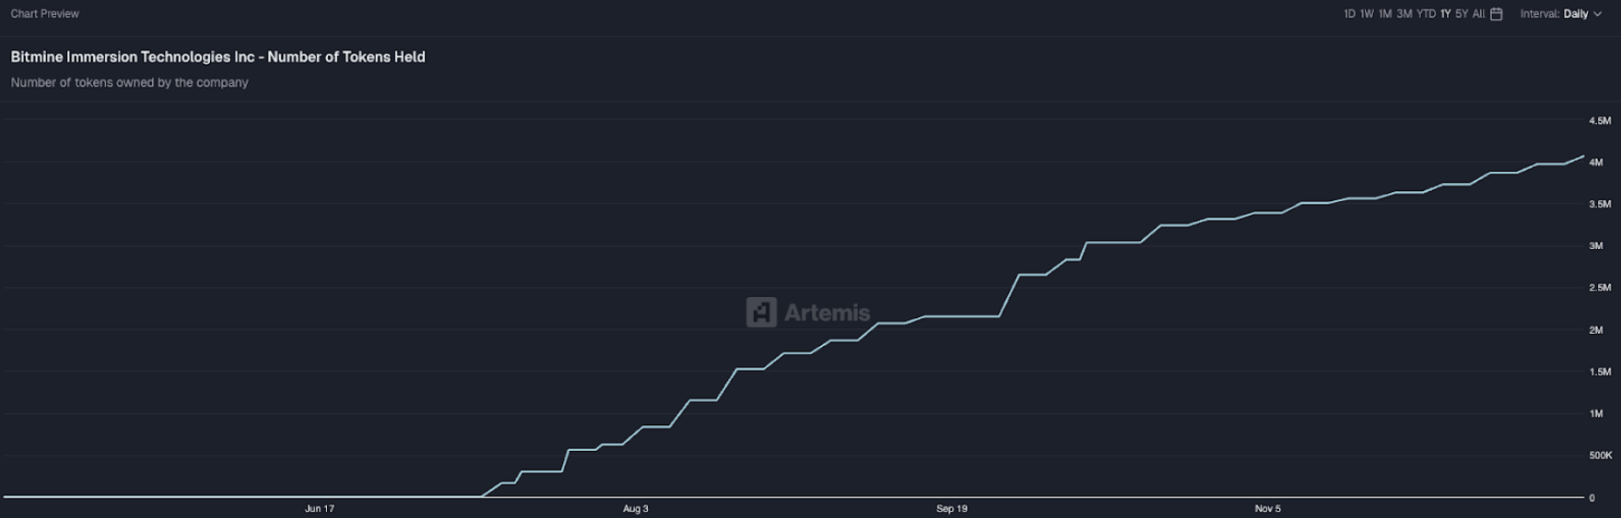The image size is (1621, 518).
Task: Switch to the 1W time range
Action: (x=1367, y=14)
